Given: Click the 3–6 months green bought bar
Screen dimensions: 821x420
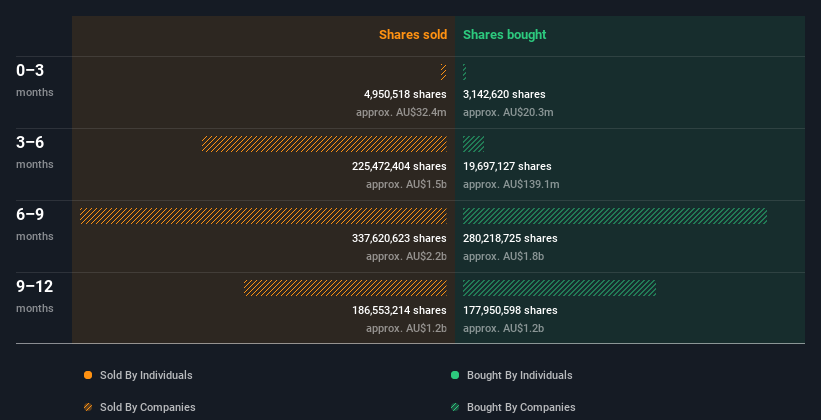Looking at the screenshot, I should pyautogui.click(x=473, y=144).
